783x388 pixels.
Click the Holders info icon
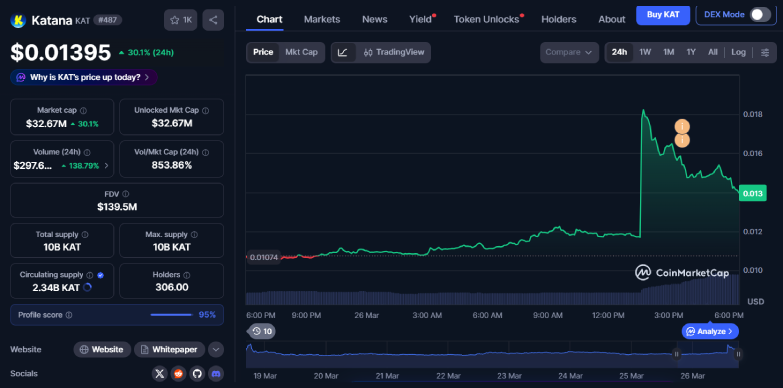[x=186, y=275]
